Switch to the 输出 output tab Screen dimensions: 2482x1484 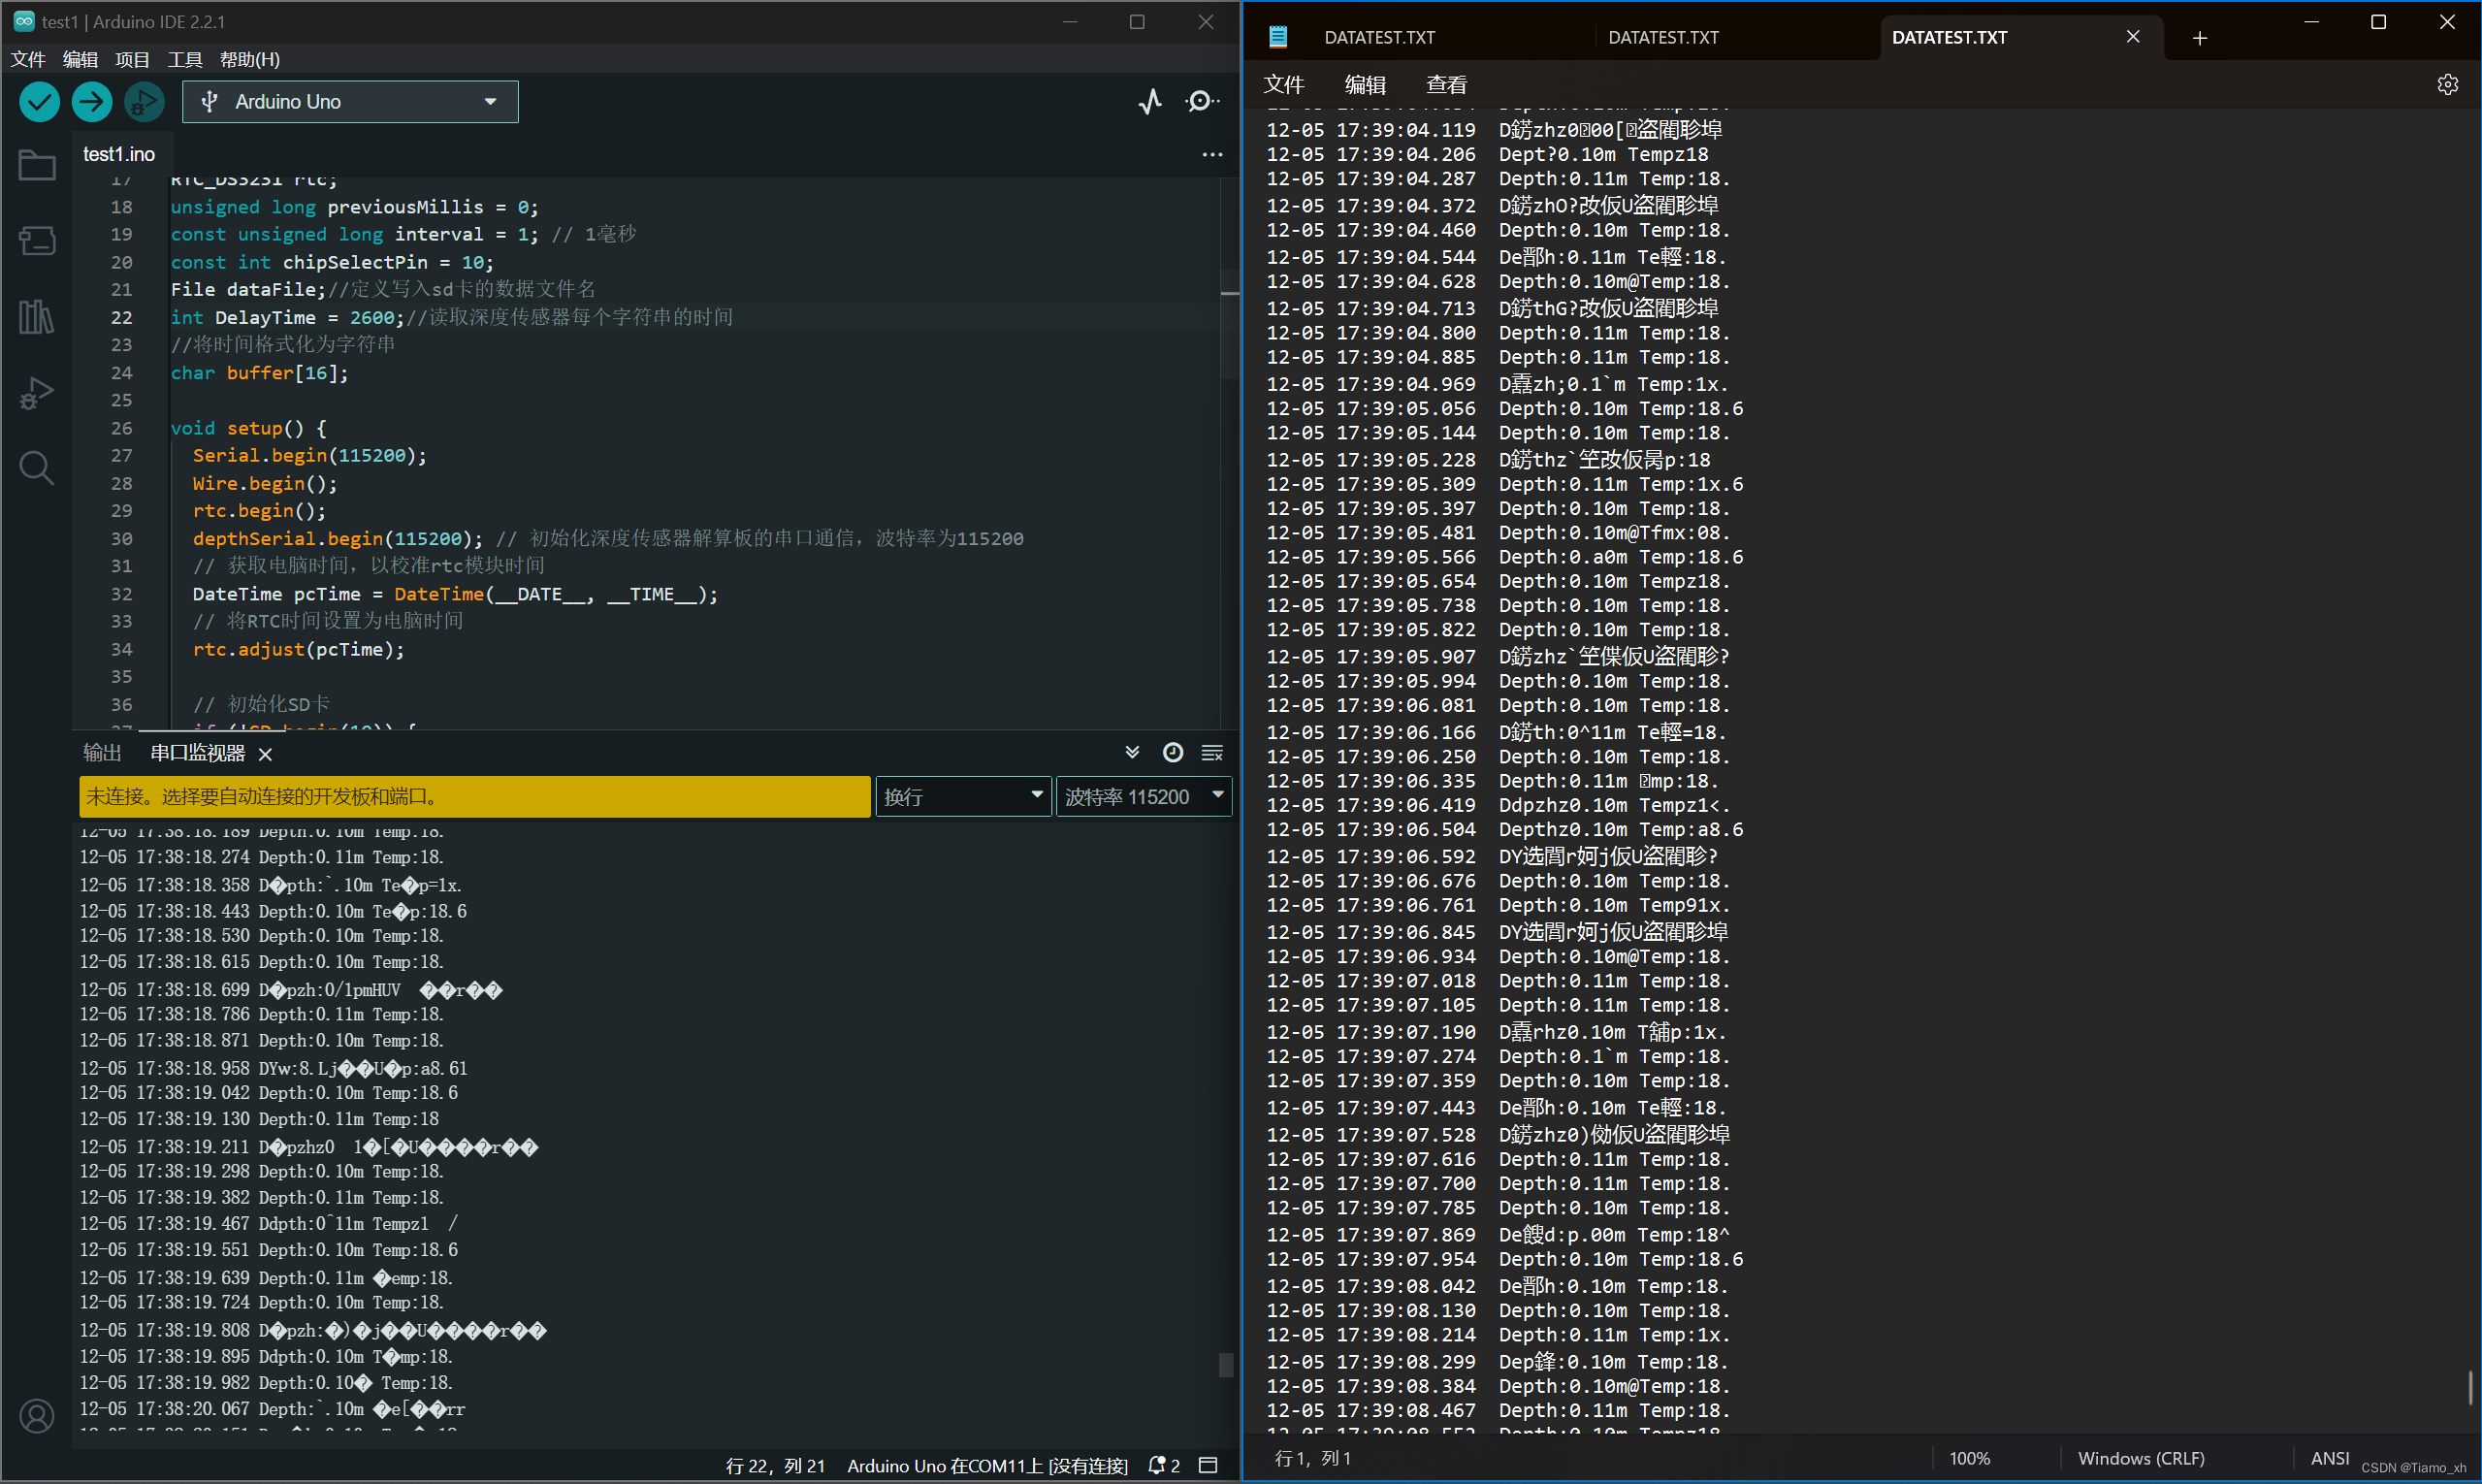[102, 752]
